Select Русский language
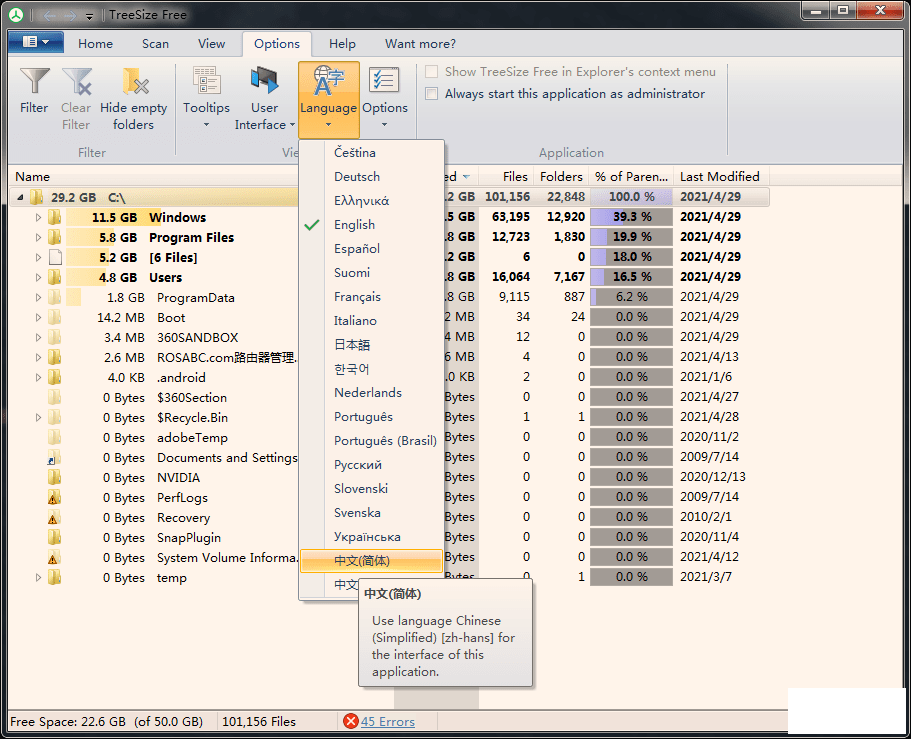 371,465
